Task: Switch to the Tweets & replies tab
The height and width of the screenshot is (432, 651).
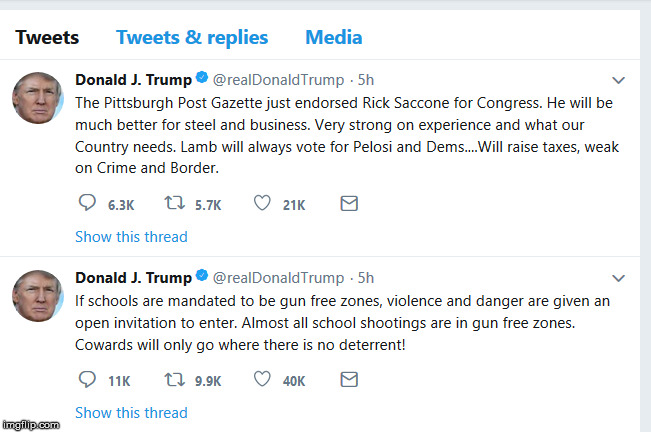Action: point(192,38)
